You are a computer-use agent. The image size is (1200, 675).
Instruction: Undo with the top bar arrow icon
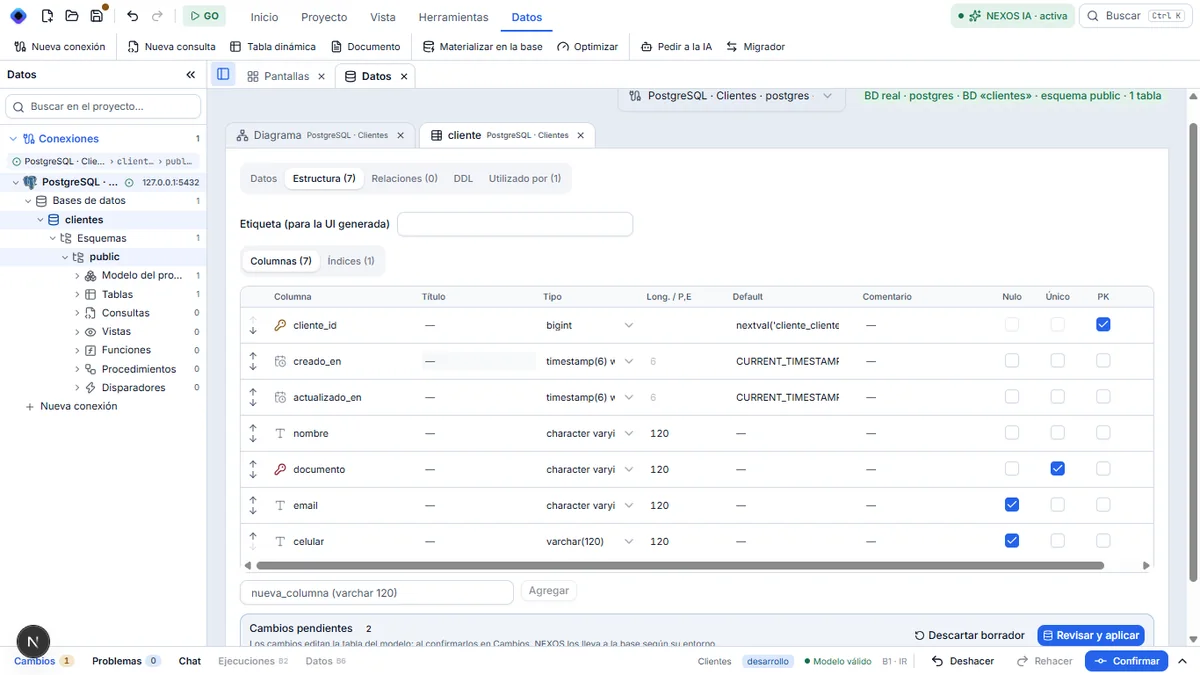133,16
